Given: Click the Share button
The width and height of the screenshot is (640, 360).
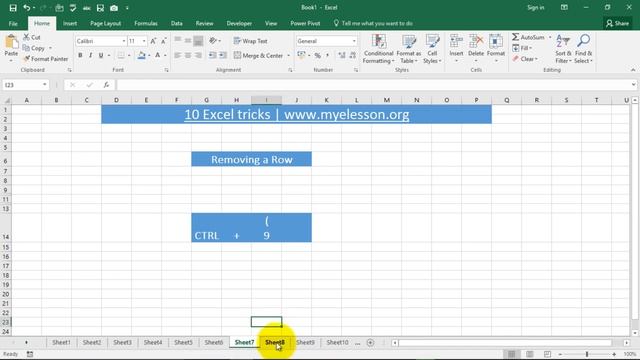Looking at the screenshot, I should (x=618, y=24).
